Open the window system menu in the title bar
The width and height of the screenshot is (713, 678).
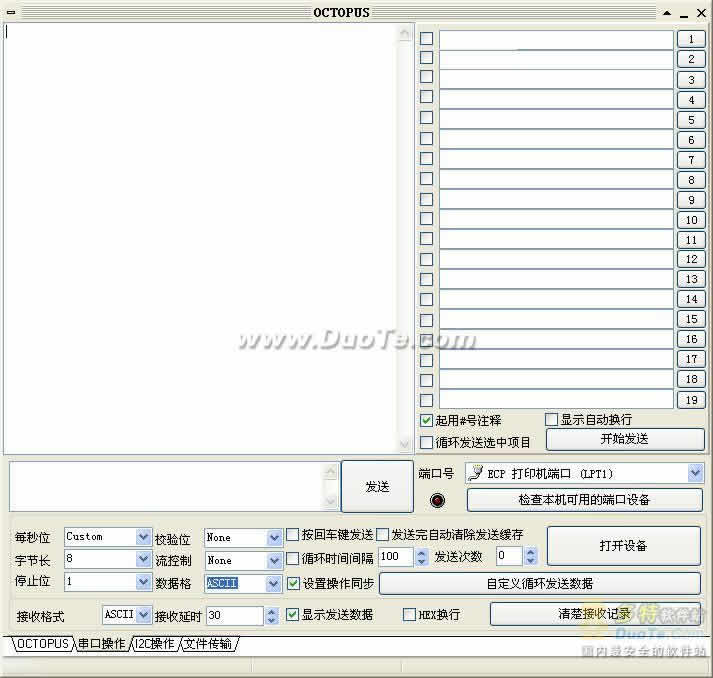pos(11,13)
